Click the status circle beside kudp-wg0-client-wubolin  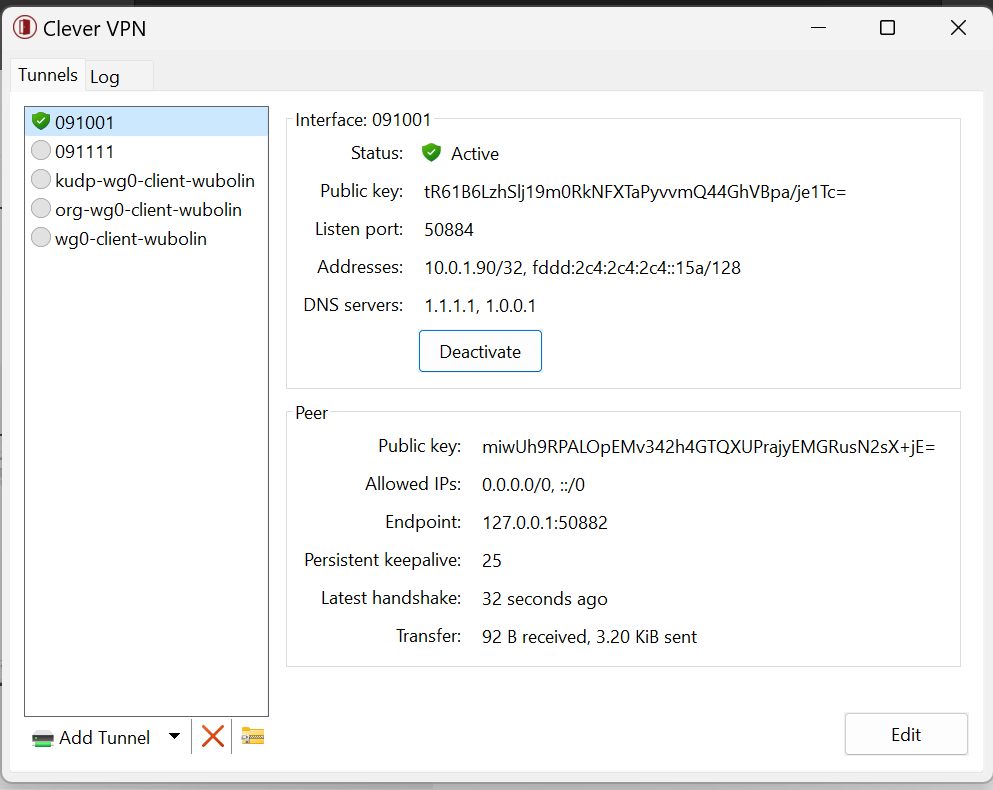click(41, 180)
